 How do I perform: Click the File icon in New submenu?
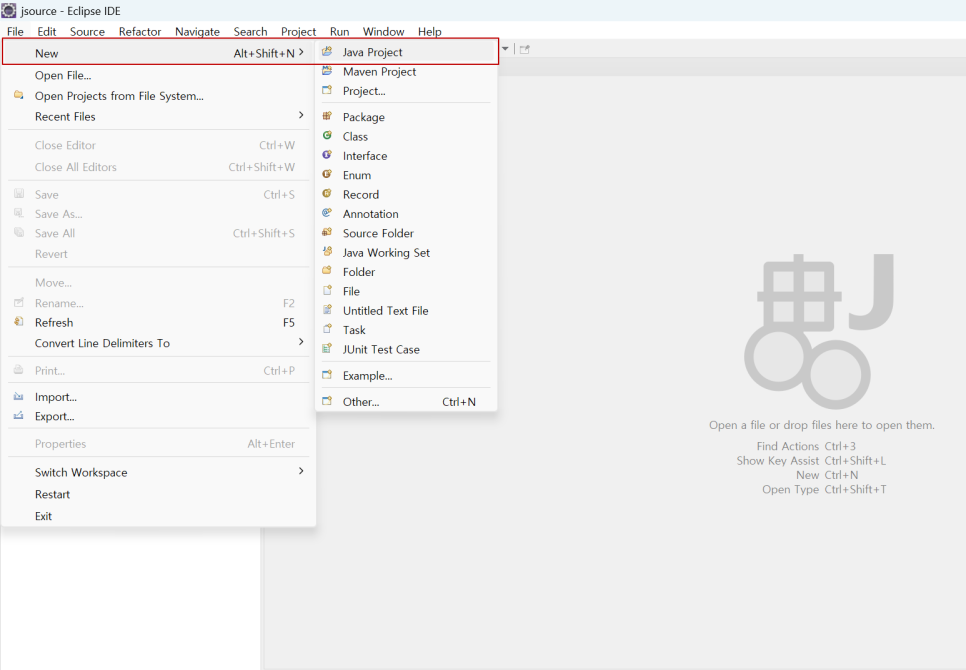click(x=327, y=291)
